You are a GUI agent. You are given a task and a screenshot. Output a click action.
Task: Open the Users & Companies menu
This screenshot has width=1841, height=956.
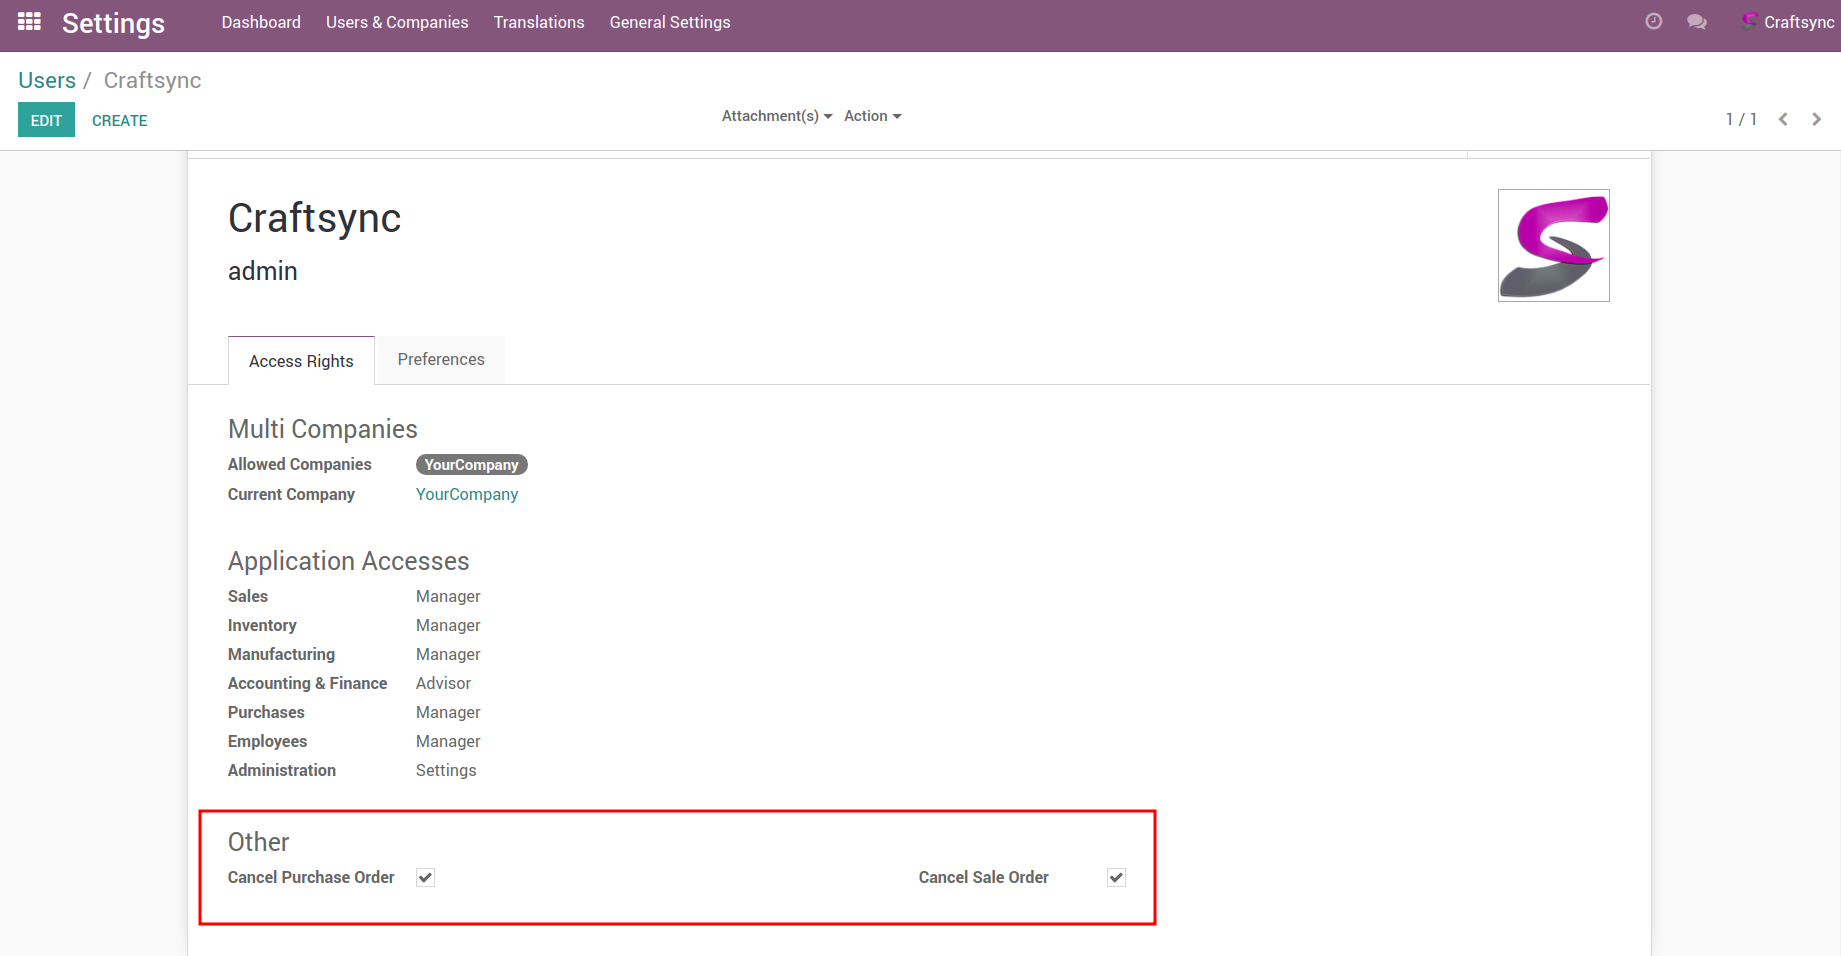(397, 22)
